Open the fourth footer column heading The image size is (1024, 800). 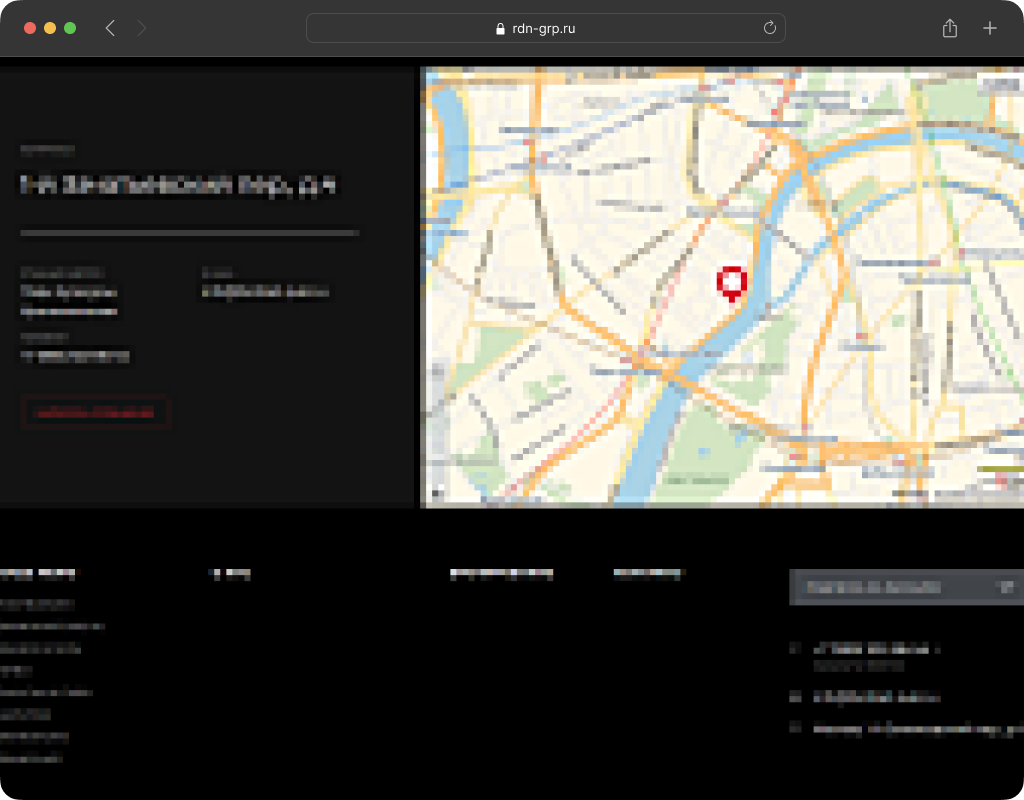click(x=648, y=574)
